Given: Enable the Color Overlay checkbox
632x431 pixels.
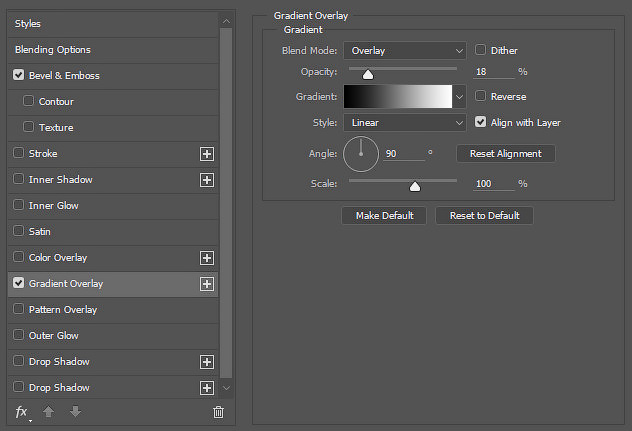Looking at the screenshot, I should click(19, 257).
